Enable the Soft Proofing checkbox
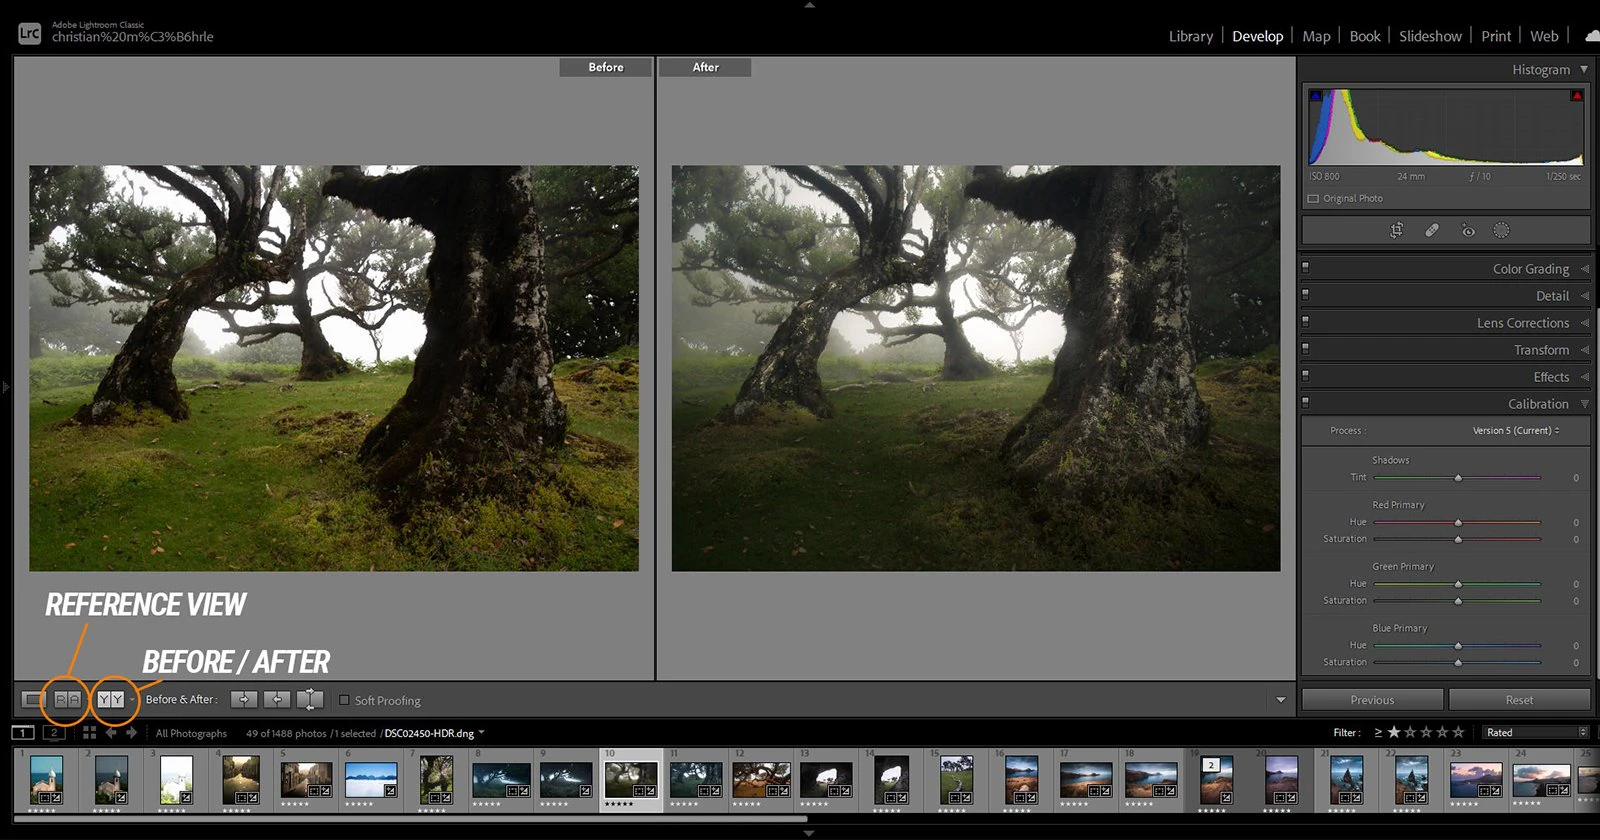This screenshot has height=840, width=1600. (344, 700)
